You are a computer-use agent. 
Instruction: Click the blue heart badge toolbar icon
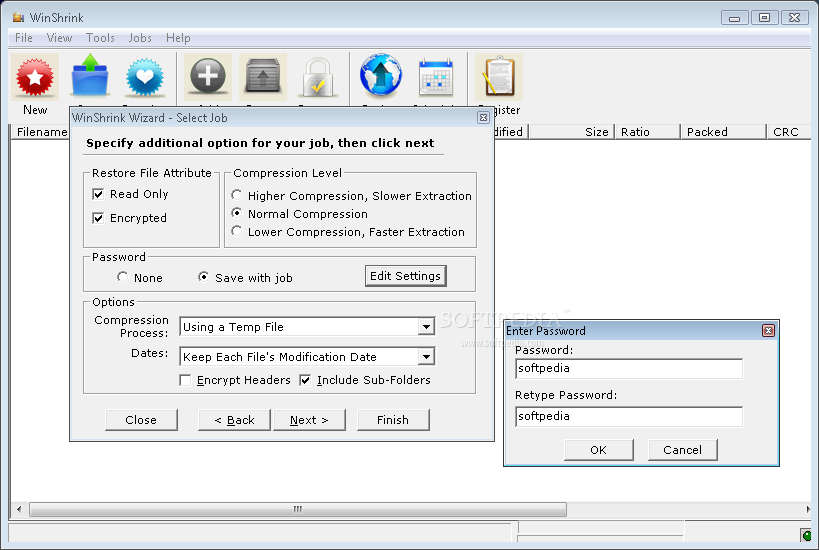[x=145, y=77]
